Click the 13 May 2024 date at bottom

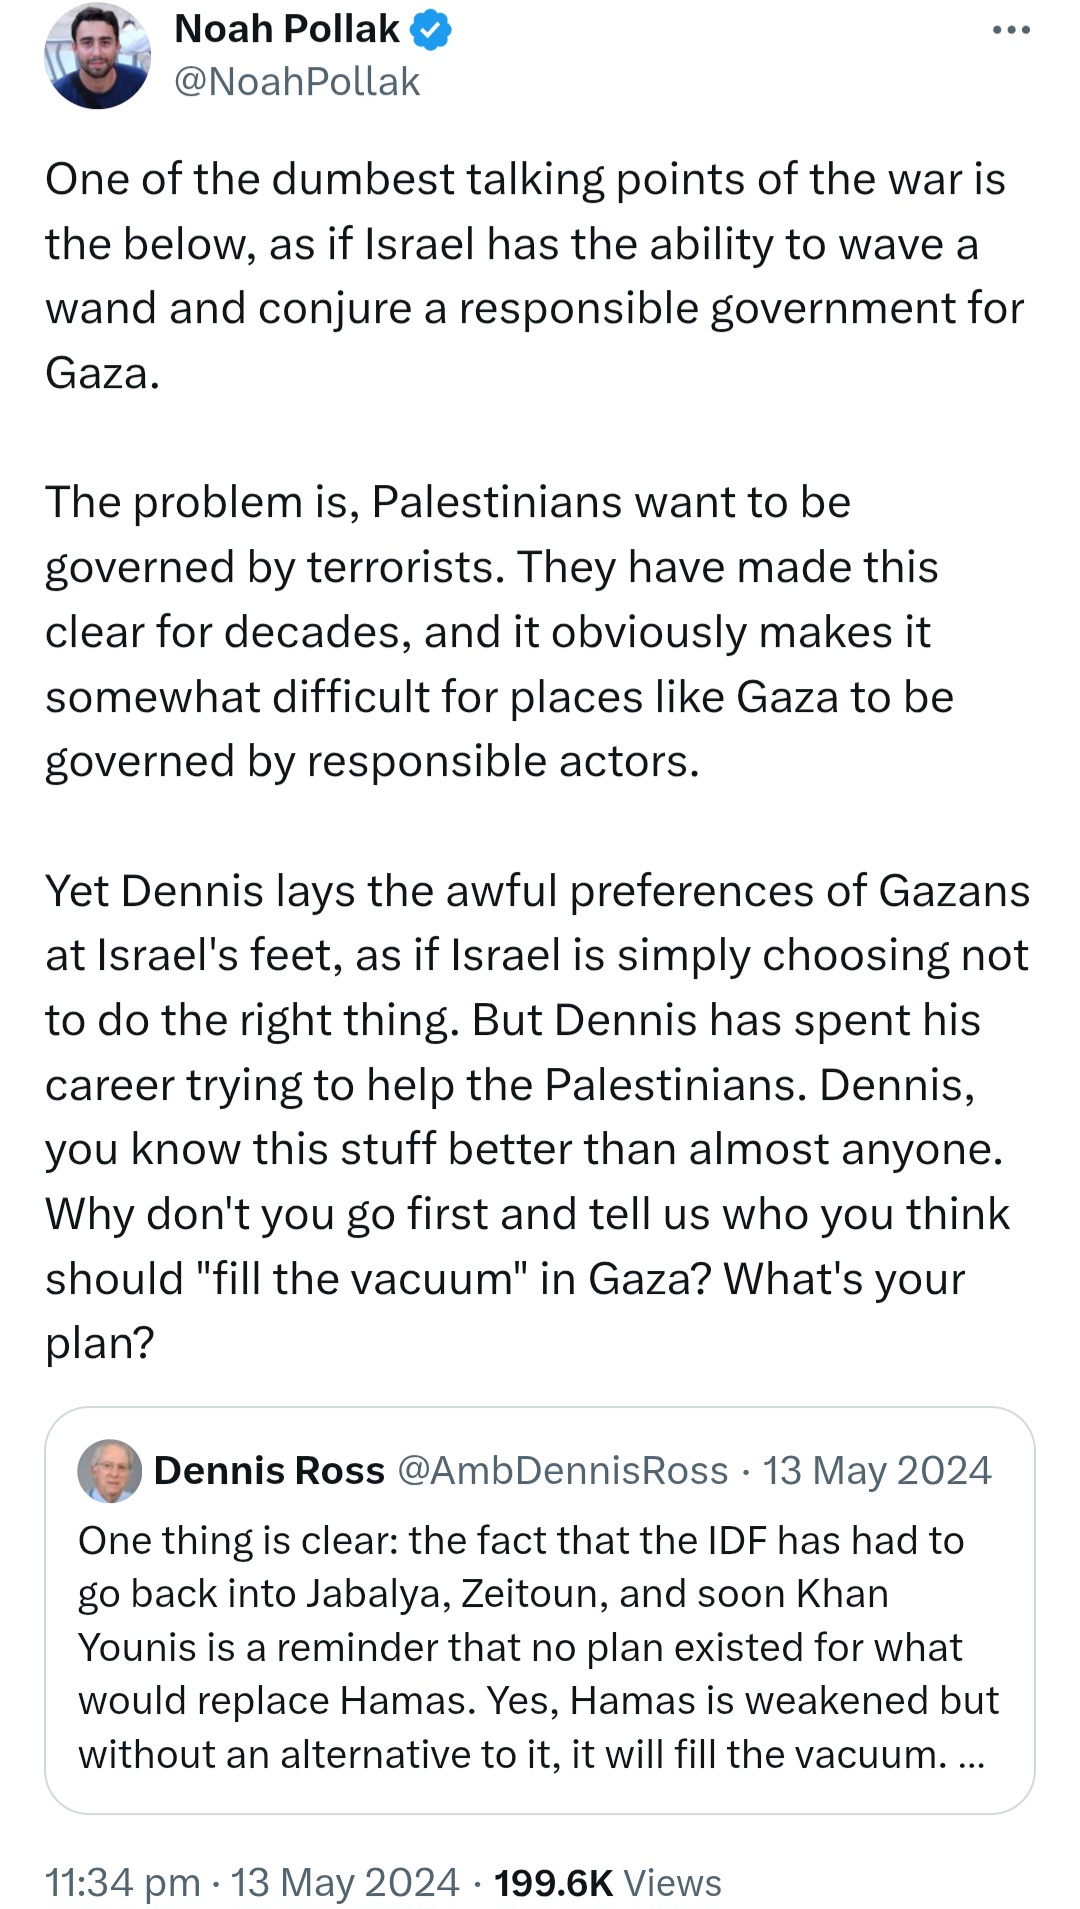click(x=345, y=1882)
